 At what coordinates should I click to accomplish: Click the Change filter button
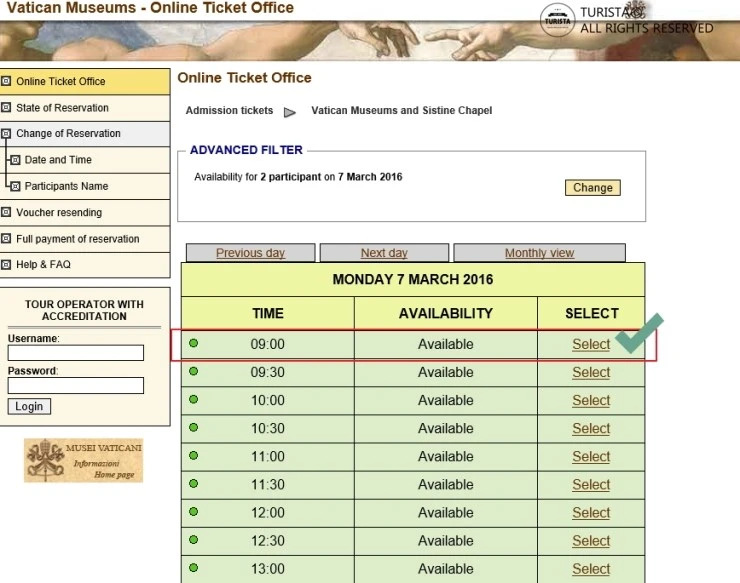pos(593,187)
